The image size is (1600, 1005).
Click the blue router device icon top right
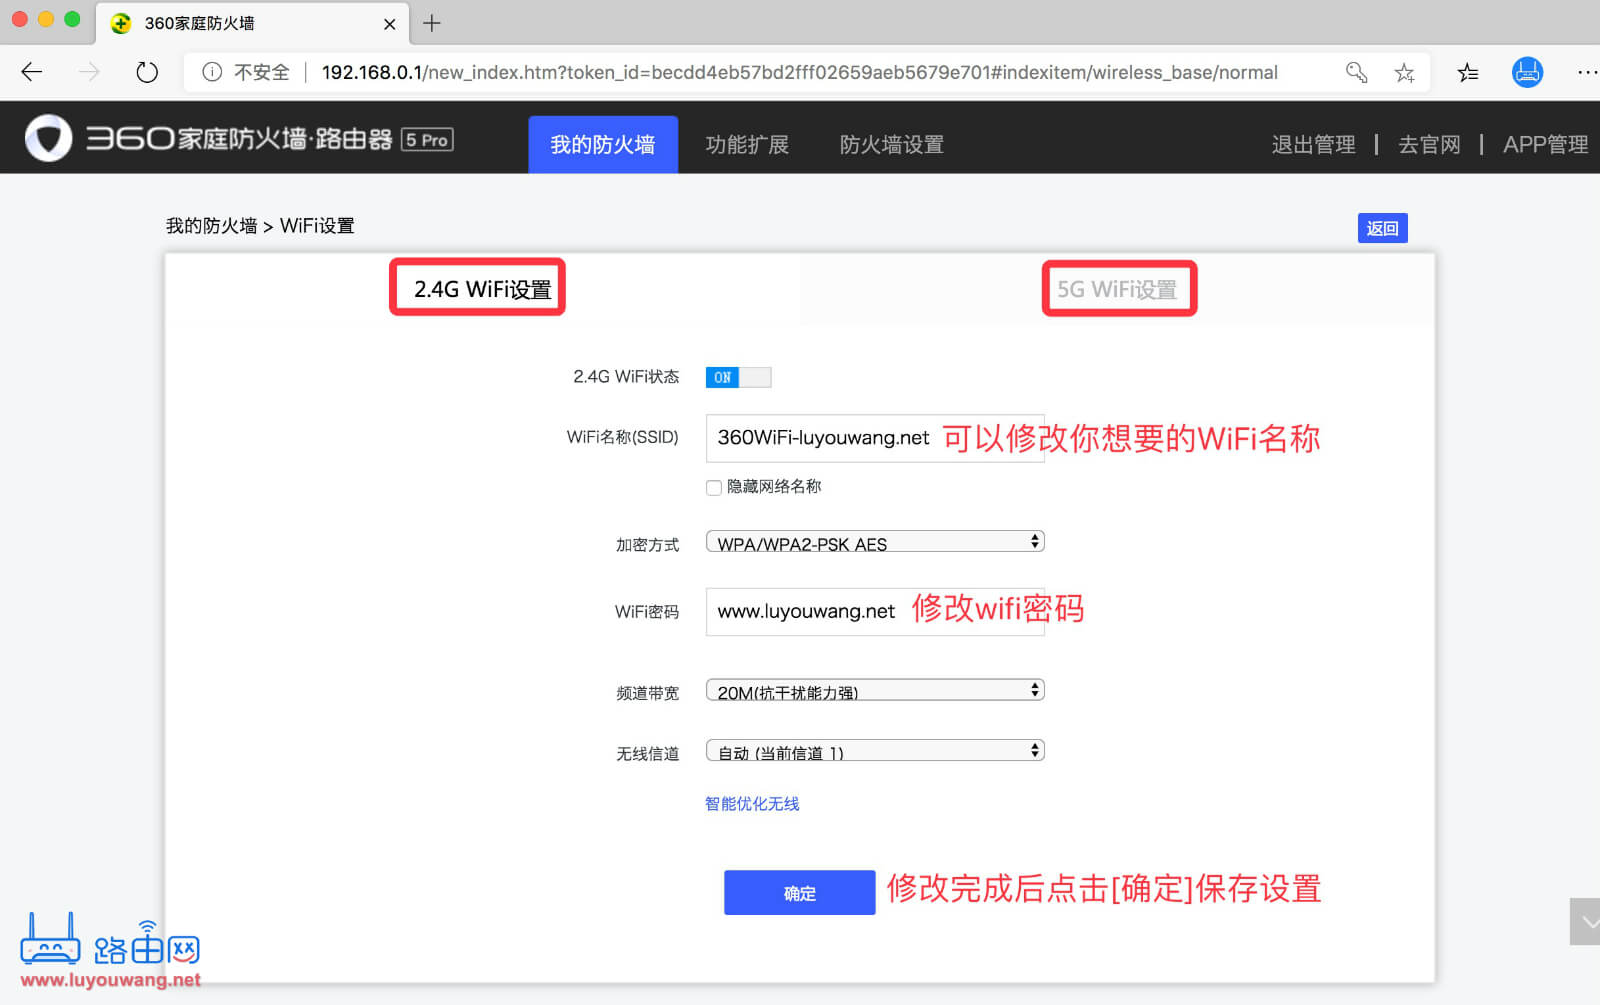(1526, 71)
